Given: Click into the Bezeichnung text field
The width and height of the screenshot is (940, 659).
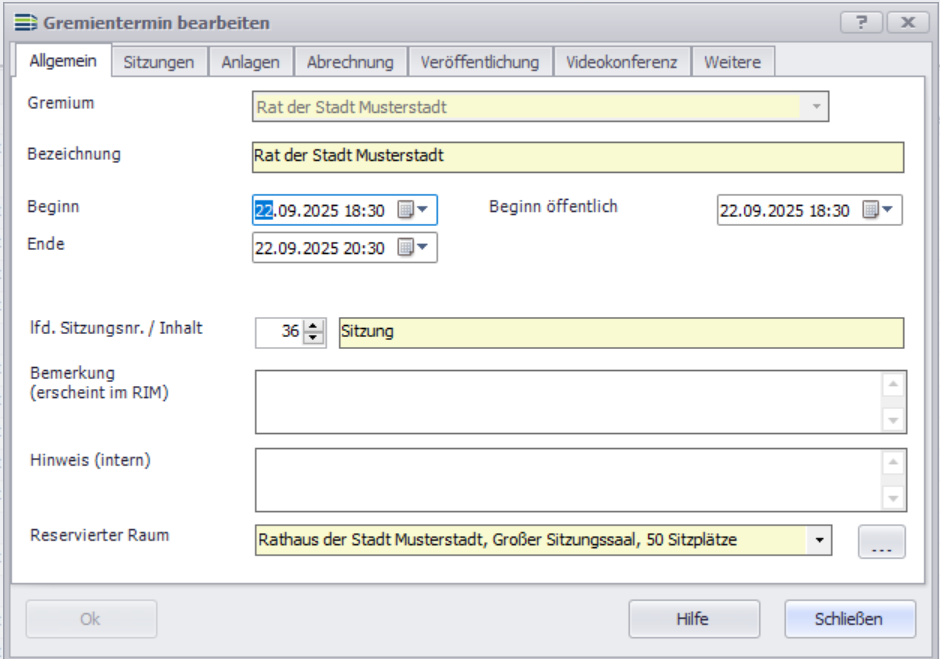Looking at the screenshot, I should point(577,157).
